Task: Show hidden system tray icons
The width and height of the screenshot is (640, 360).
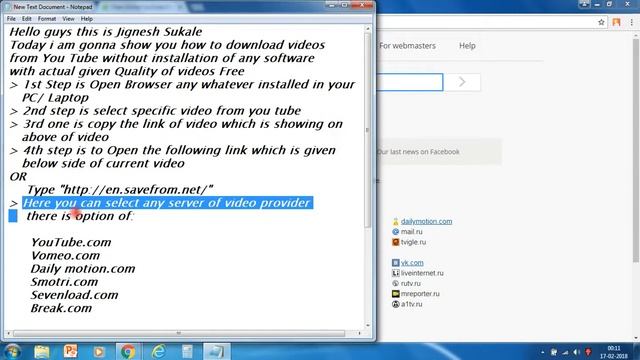Action: (x=542, y=352)
